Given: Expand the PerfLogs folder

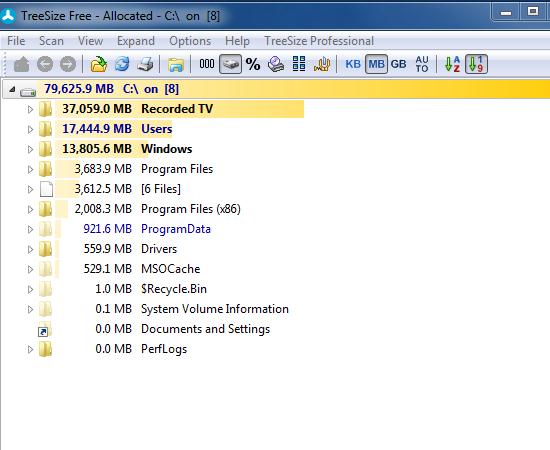Looking at the screenshot, I should (31, 349).
